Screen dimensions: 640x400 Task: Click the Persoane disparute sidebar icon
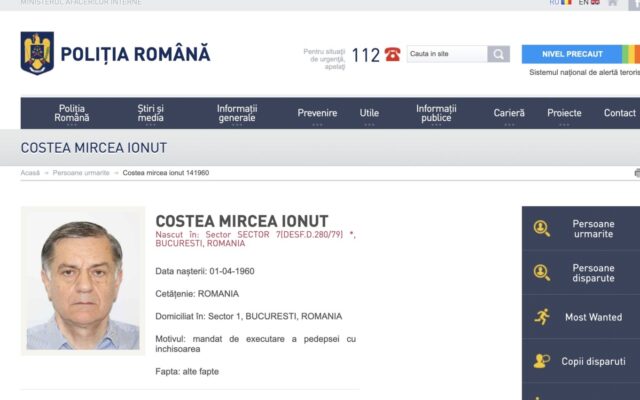coord(541,272)
